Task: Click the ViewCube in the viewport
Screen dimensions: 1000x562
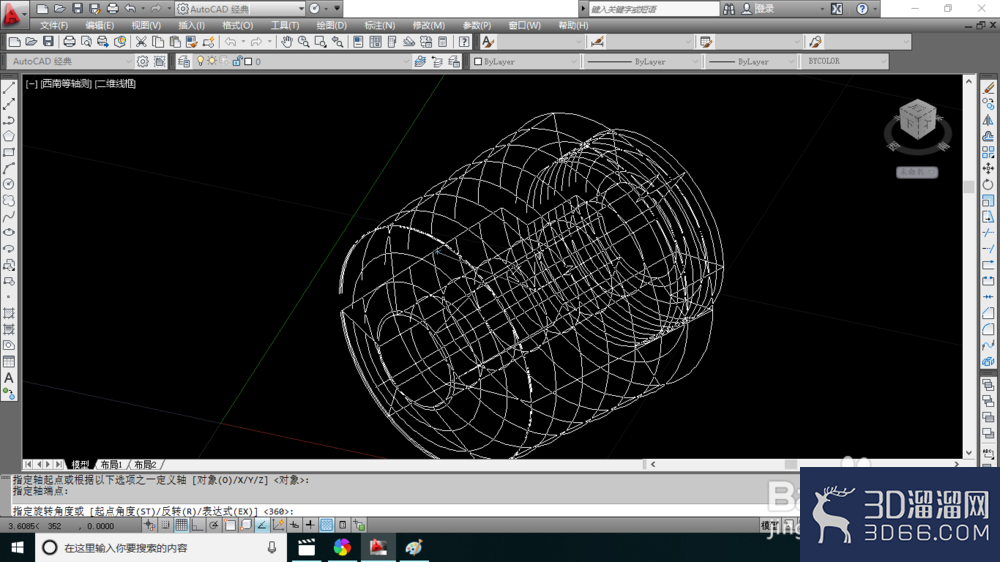Action: coord(918,120)
